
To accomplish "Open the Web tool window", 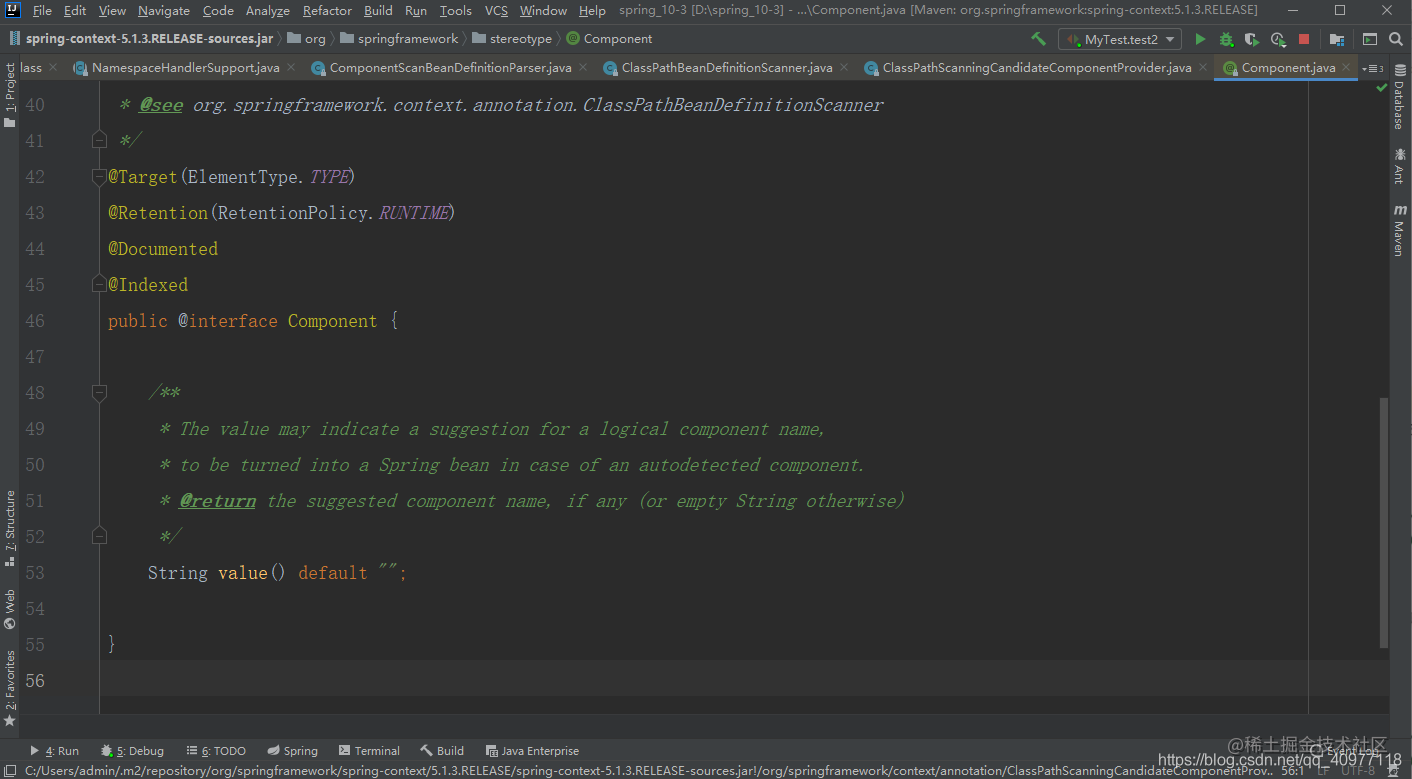I will coord(10,609).
